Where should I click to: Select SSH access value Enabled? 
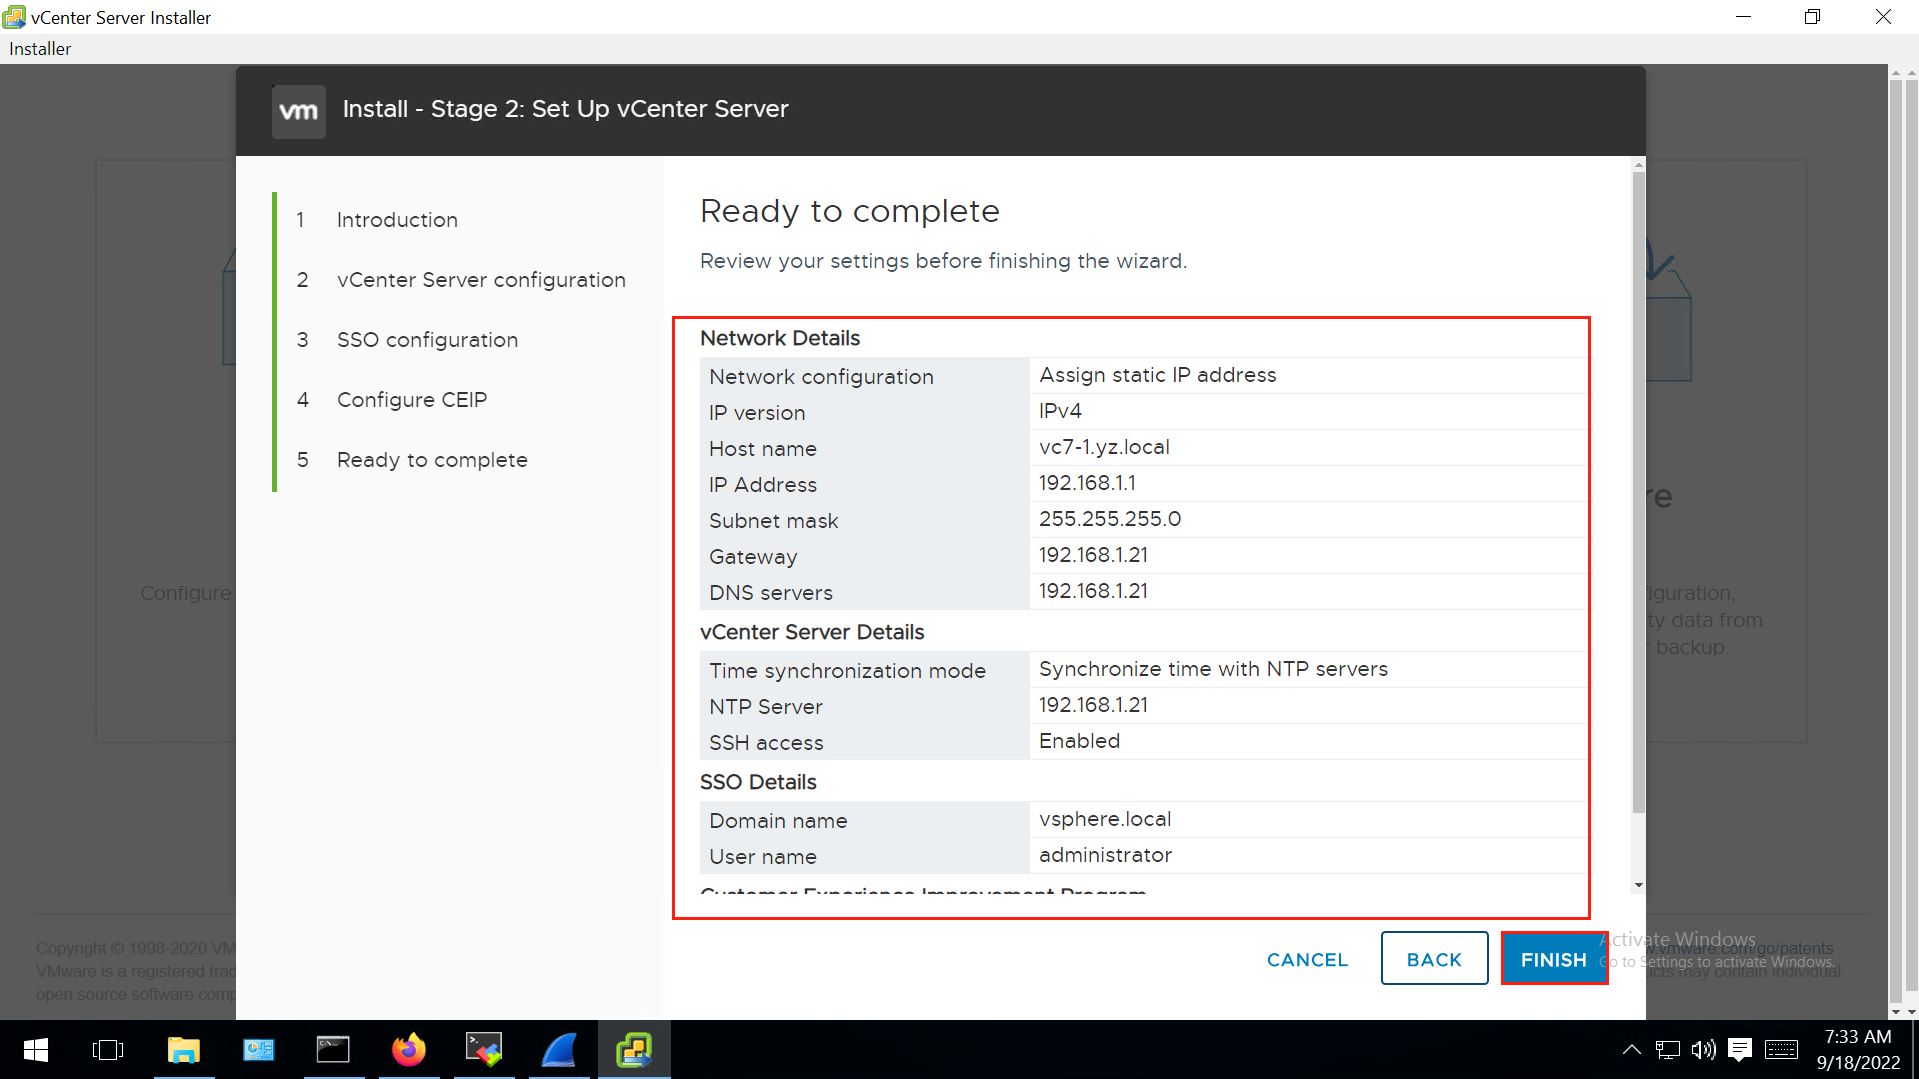tap(1079, 741)
